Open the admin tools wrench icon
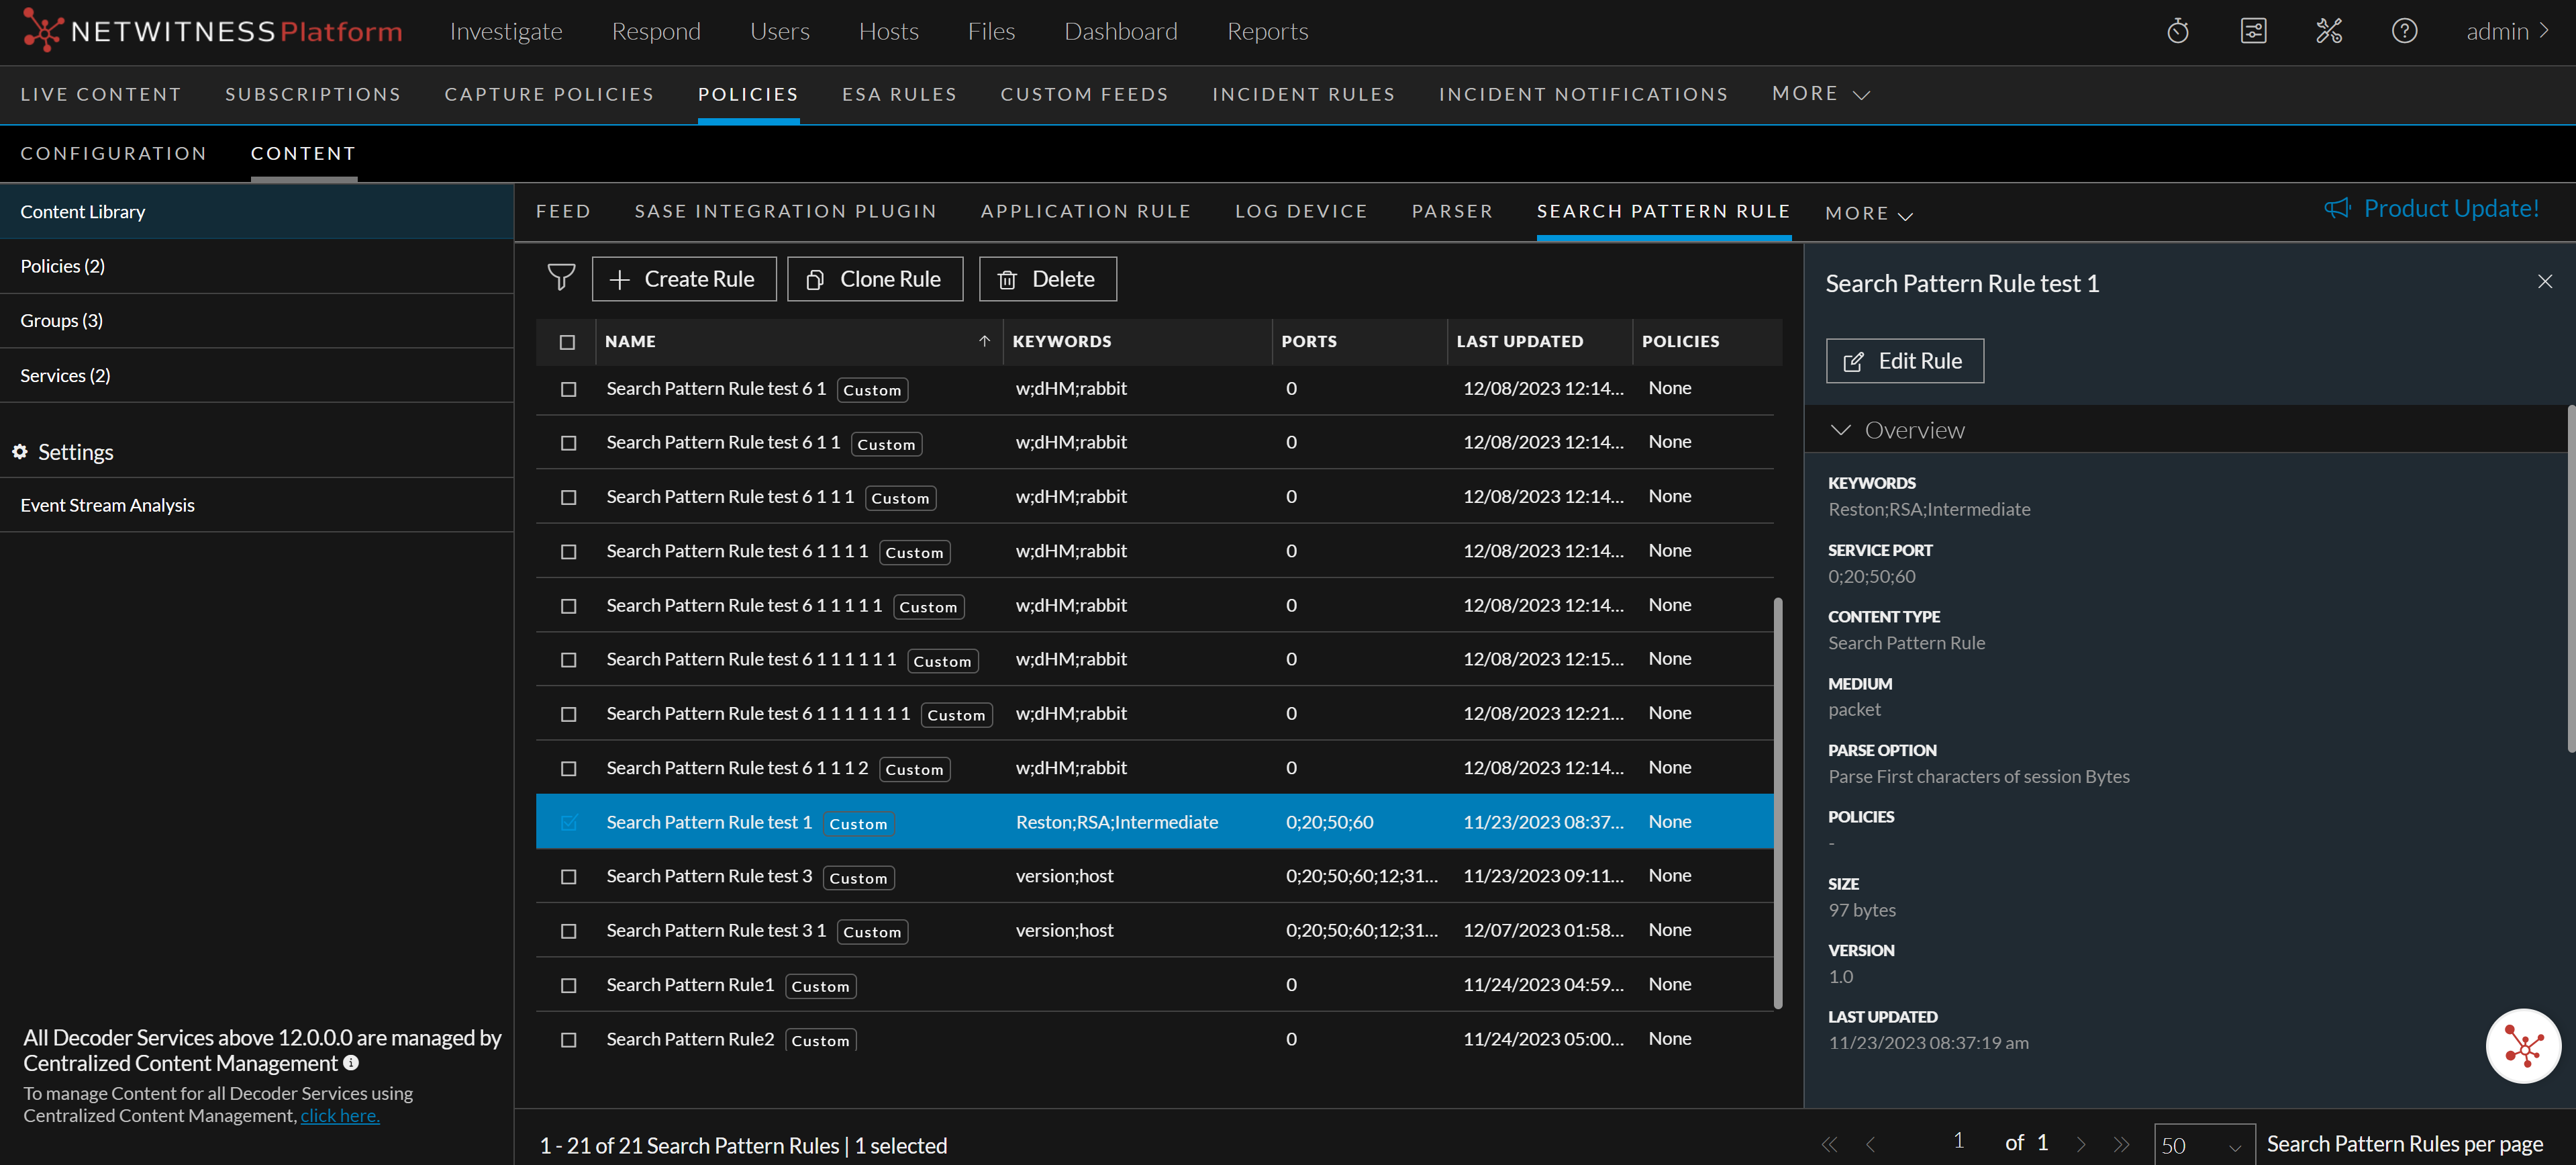2576x1165 pixels. [2328, 32]
